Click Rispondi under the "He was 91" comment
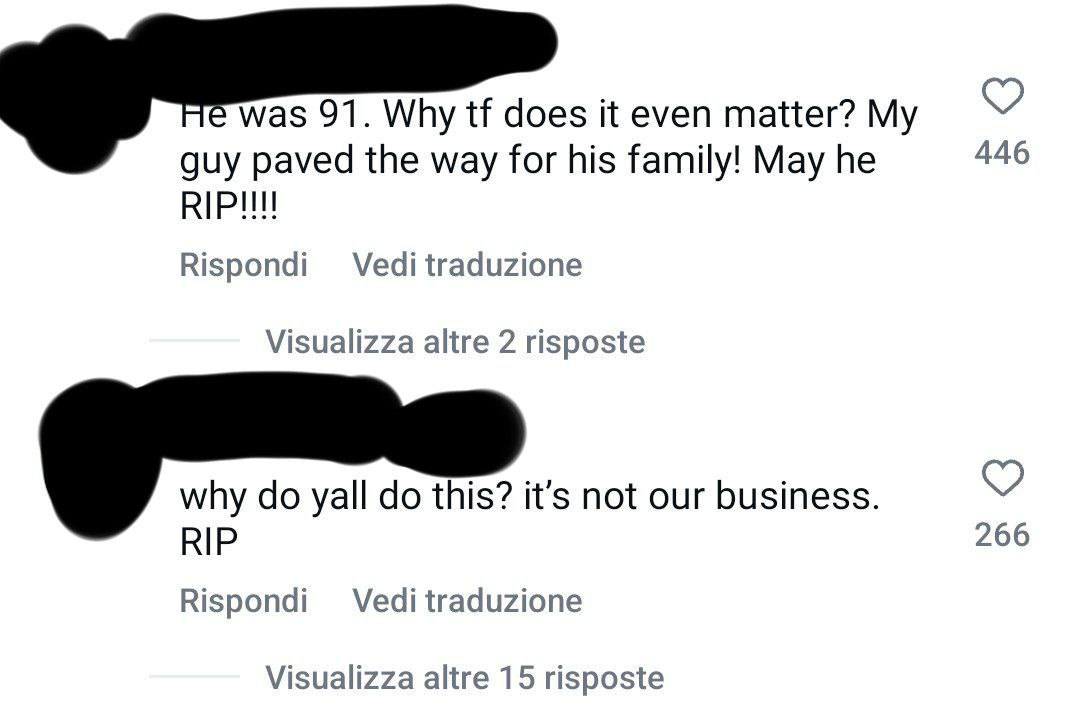 pyautogui.click(x=244, y=265)
